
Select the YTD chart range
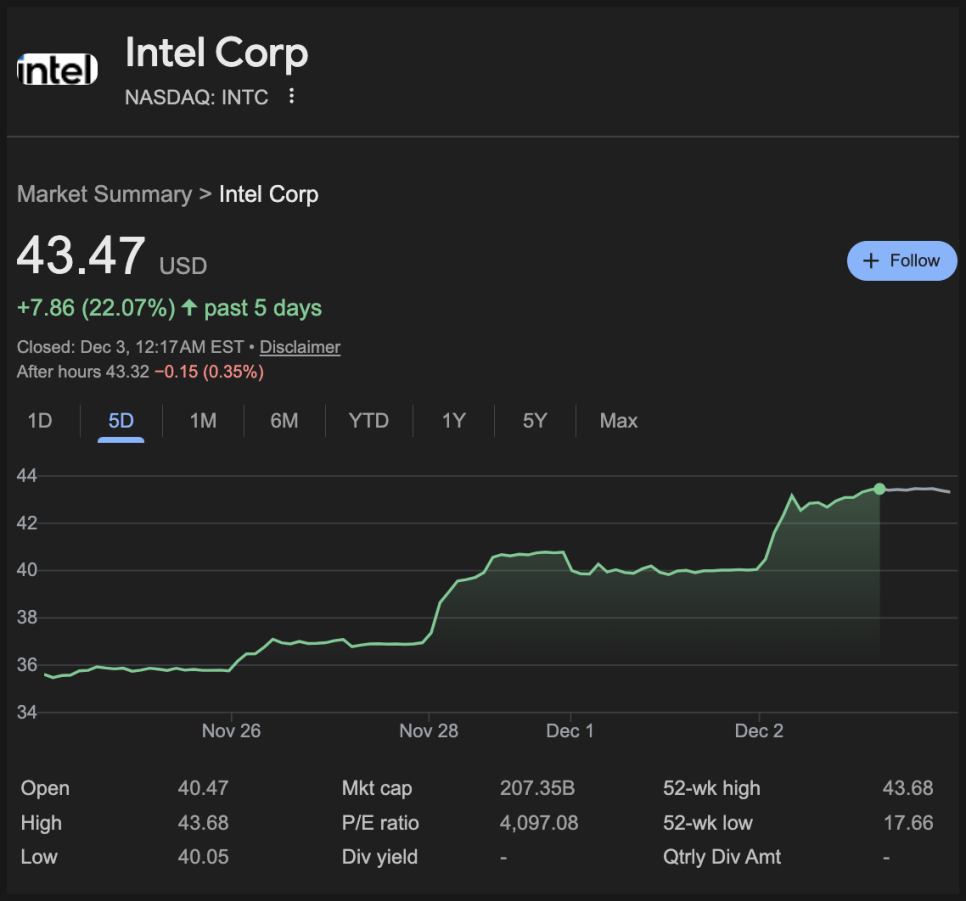(368, 421)
